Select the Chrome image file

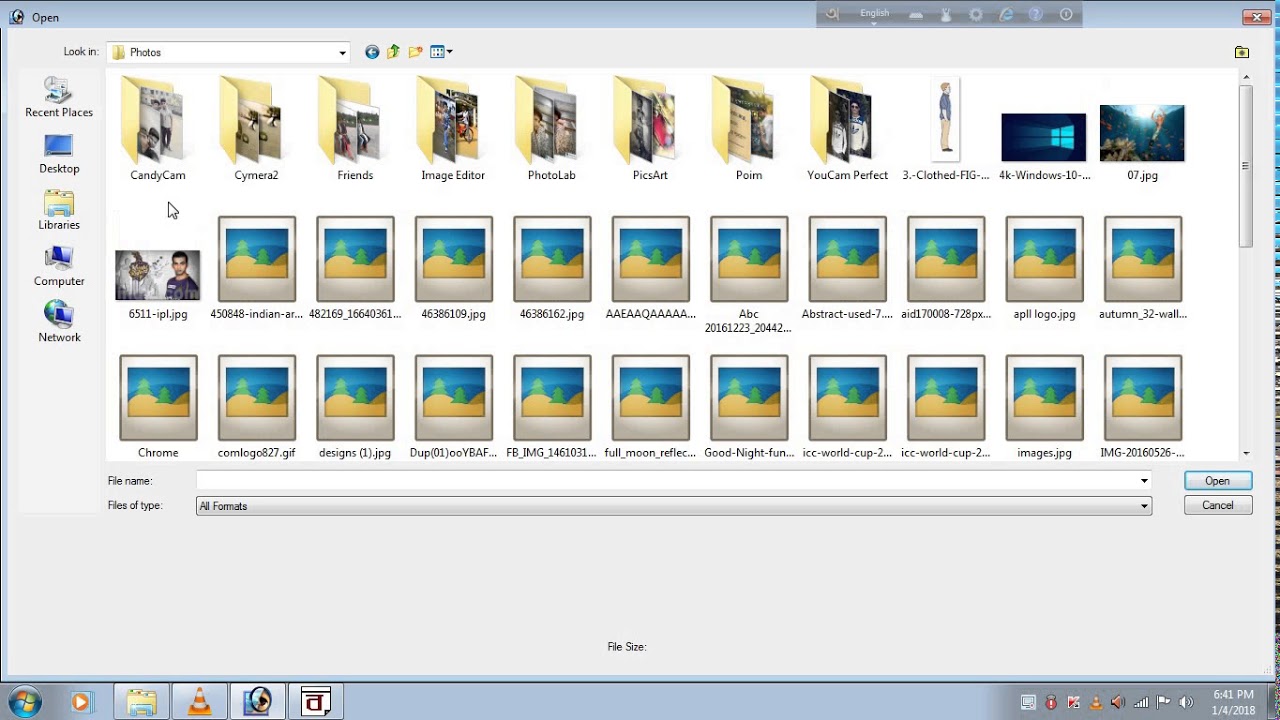pos(158,407)
